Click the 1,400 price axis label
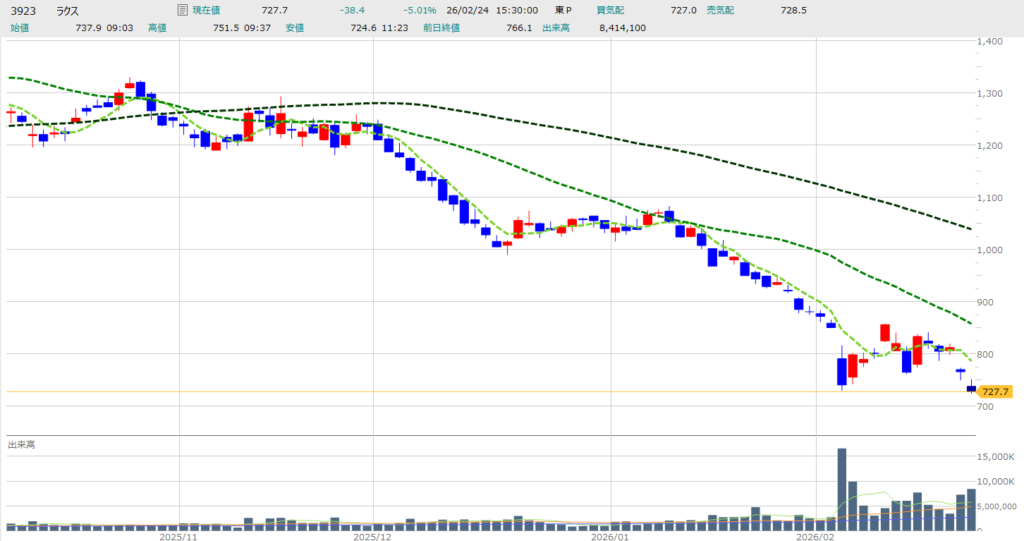Screen dimensions: 1024x541 (994, 41)
